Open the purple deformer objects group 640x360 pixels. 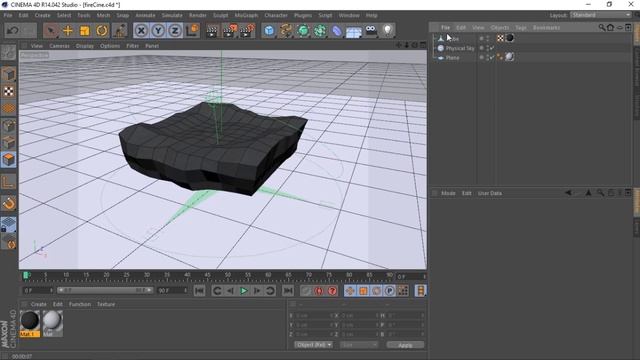337,31
